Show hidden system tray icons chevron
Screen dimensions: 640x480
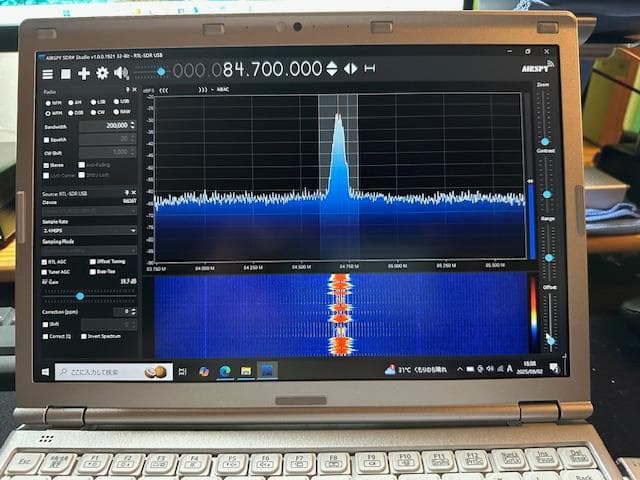(460, 369)
